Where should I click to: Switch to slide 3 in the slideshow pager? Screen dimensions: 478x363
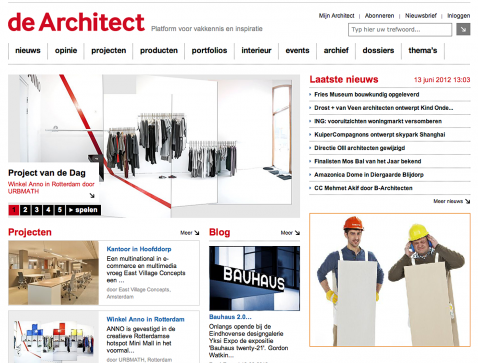(x=37, y=210)
